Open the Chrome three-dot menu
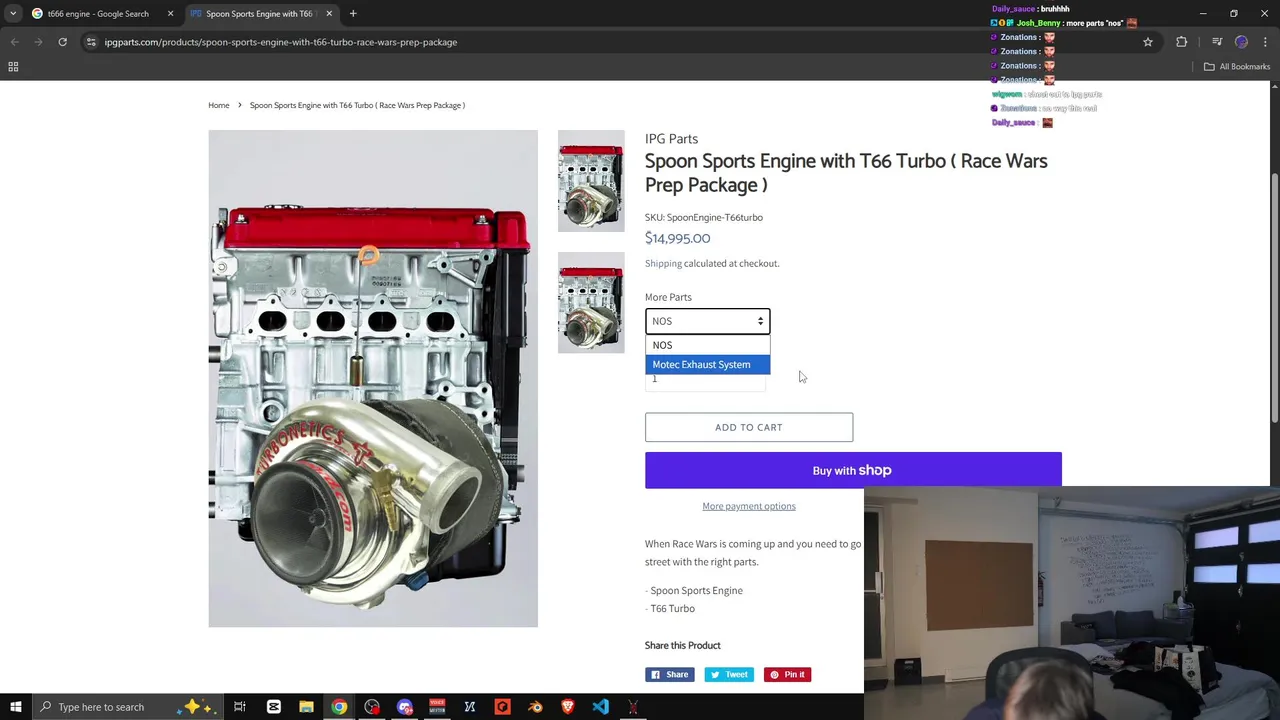This screenshot has width=1280, height=720. [x=1266, y=42]
